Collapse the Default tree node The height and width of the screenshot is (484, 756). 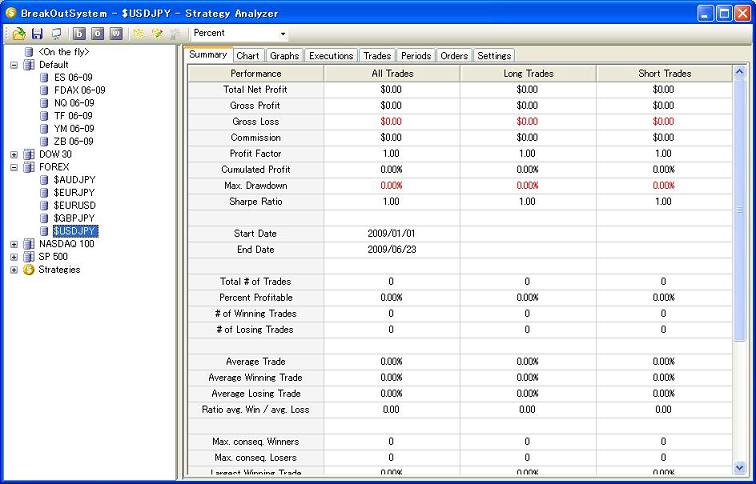tap(14, 65)
